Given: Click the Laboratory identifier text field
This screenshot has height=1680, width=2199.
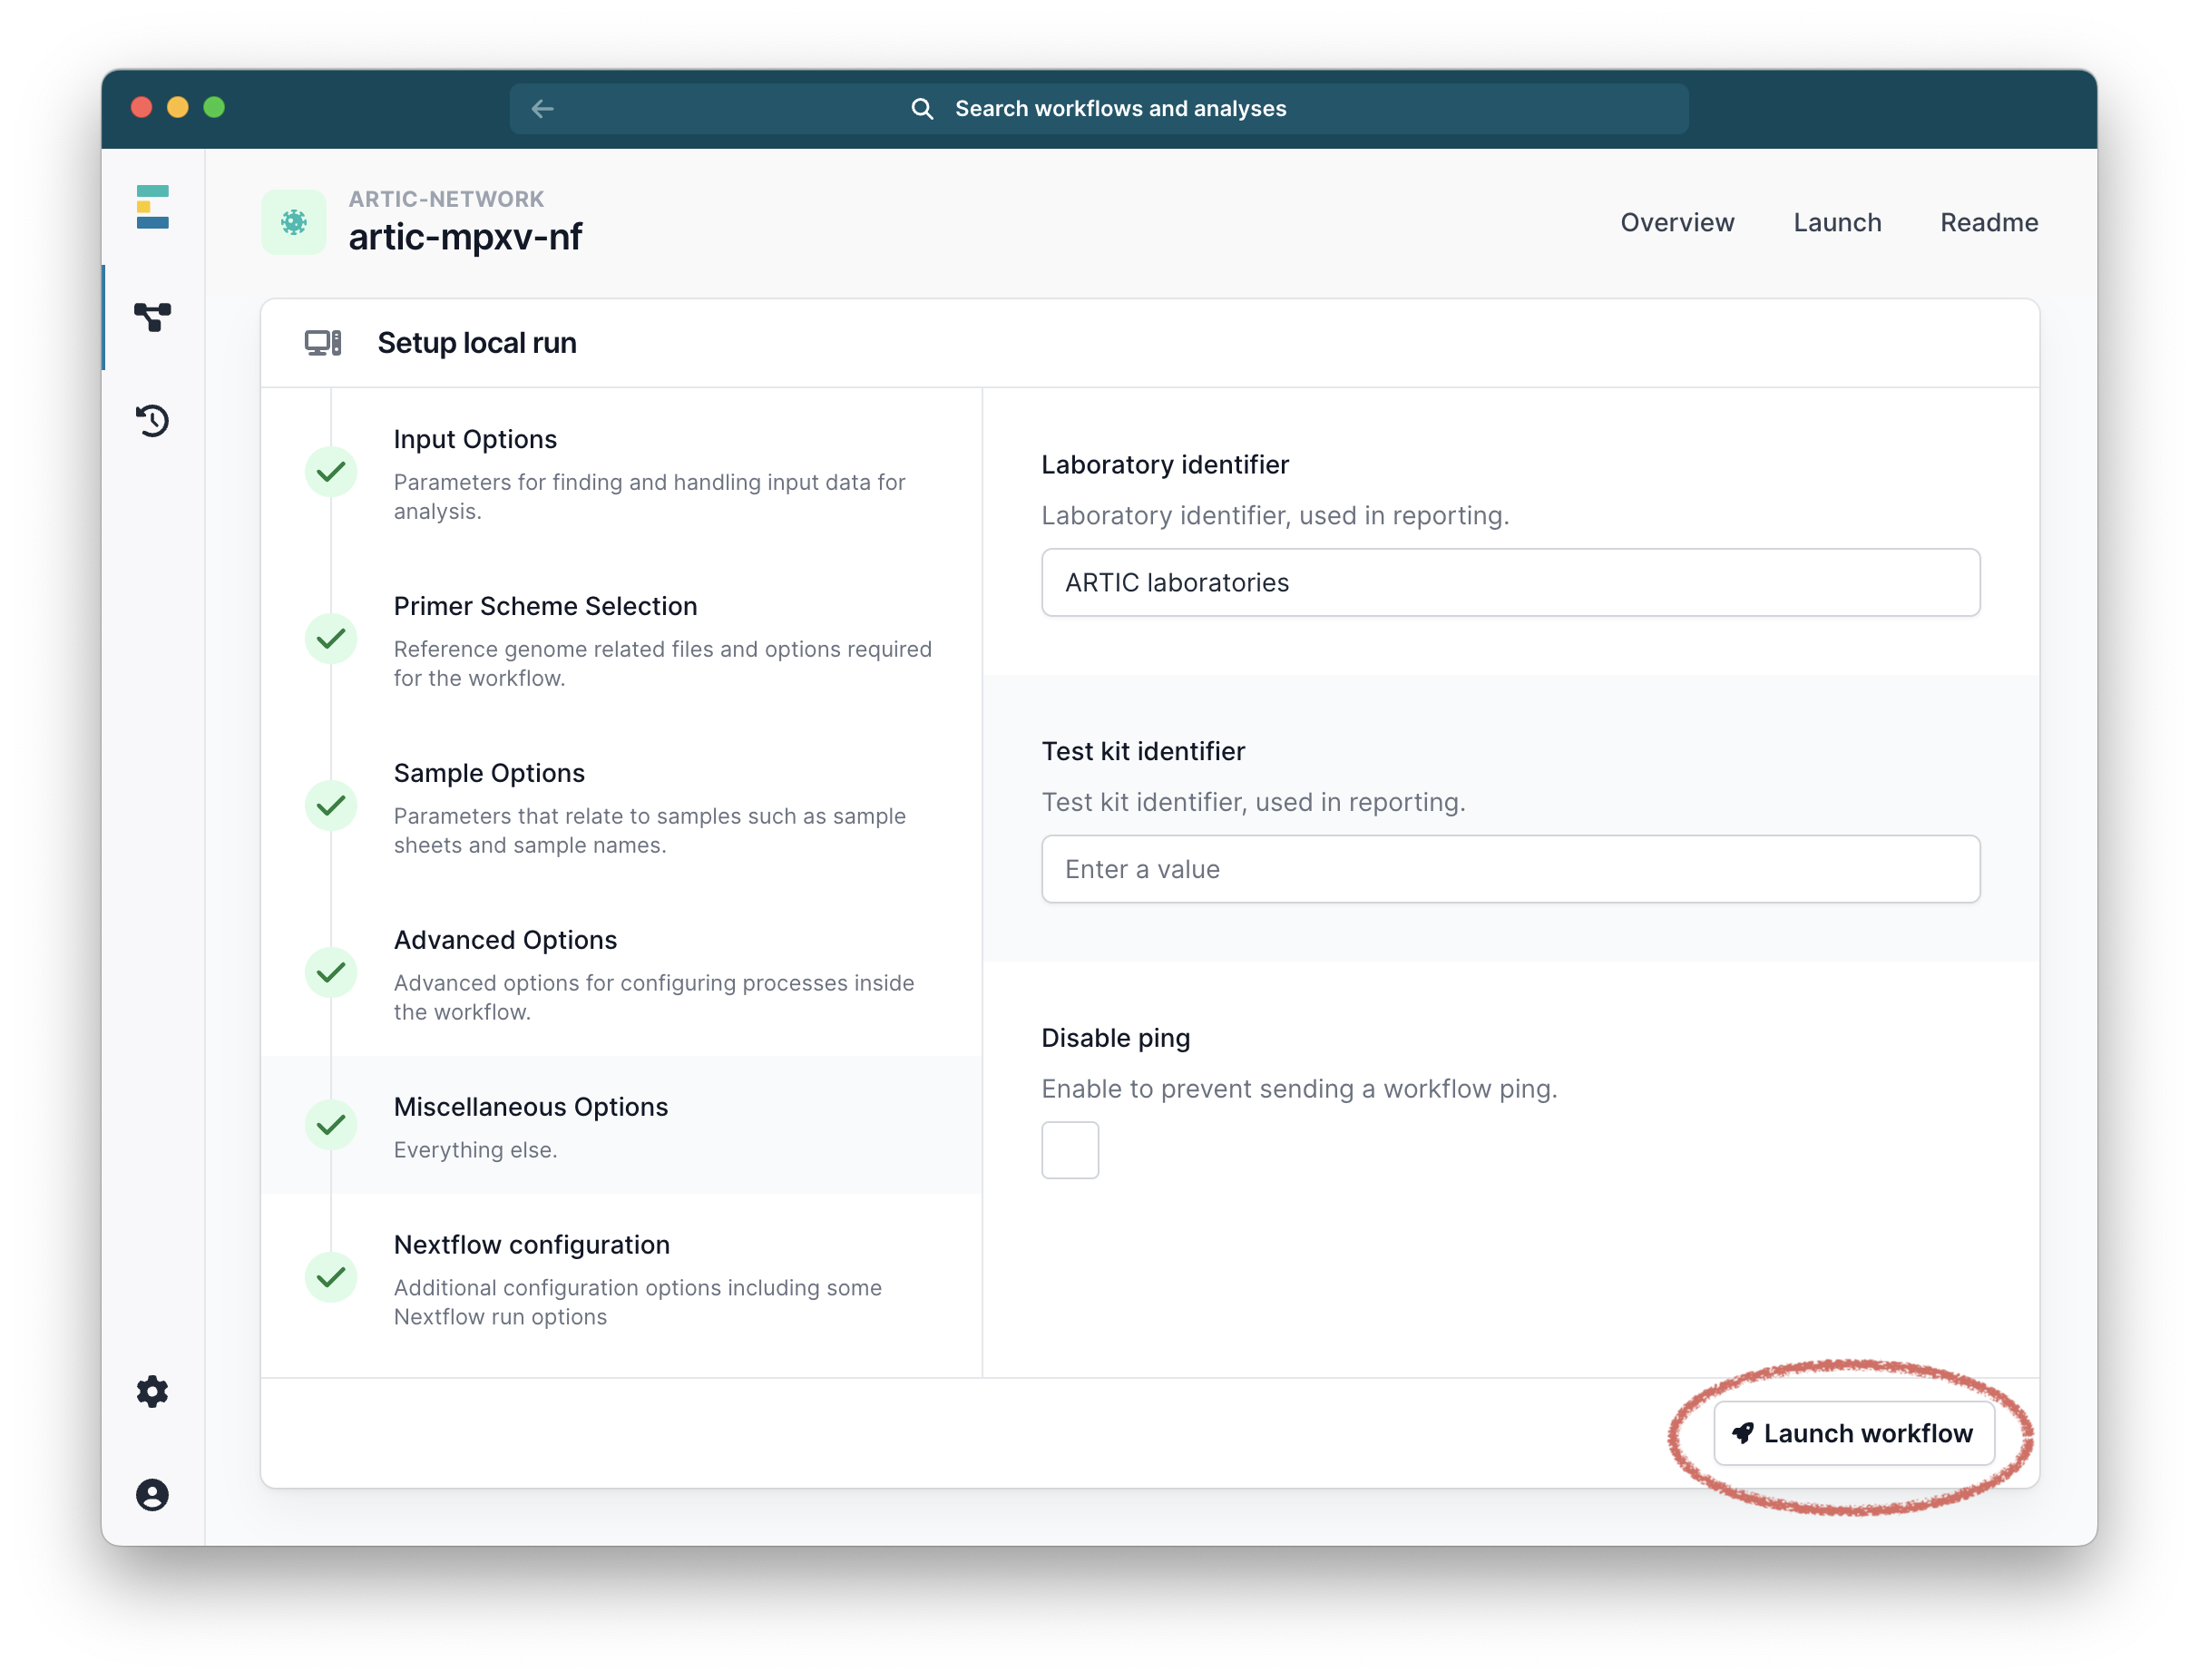Looking at the screenshot, I should click(1510, 583).
